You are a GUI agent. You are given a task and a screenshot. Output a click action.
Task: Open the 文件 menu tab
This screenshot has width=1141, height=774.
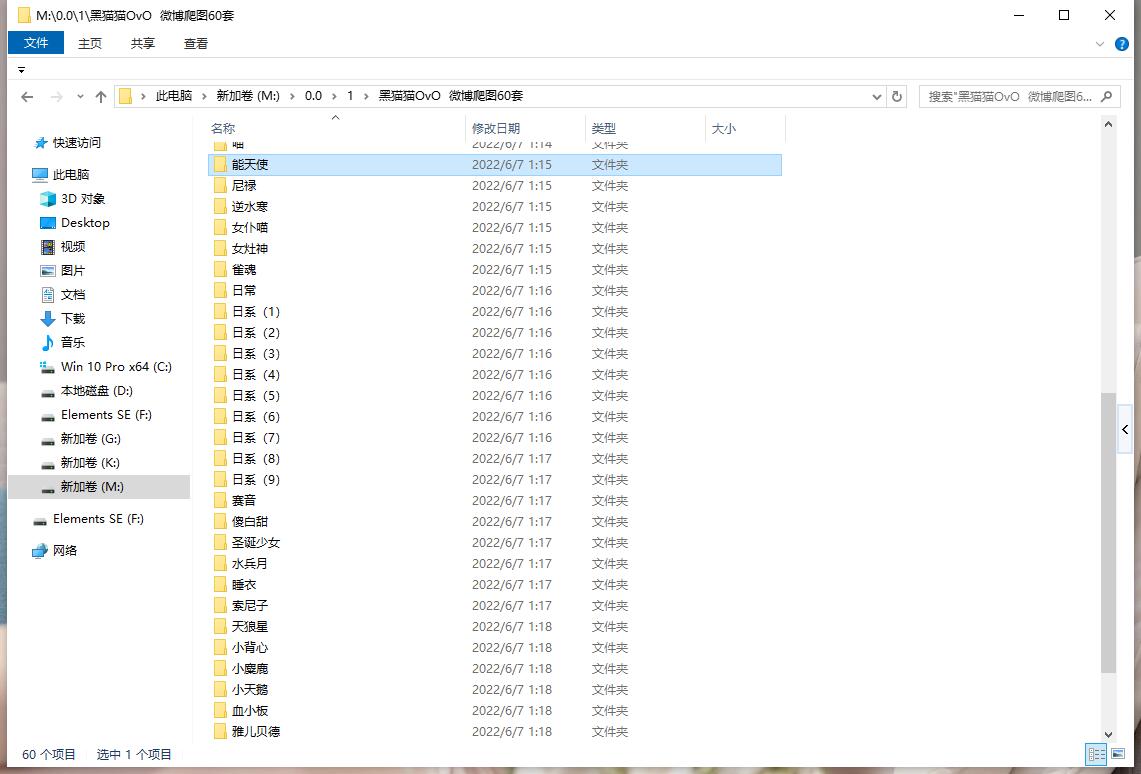click(x=36, y=43)
